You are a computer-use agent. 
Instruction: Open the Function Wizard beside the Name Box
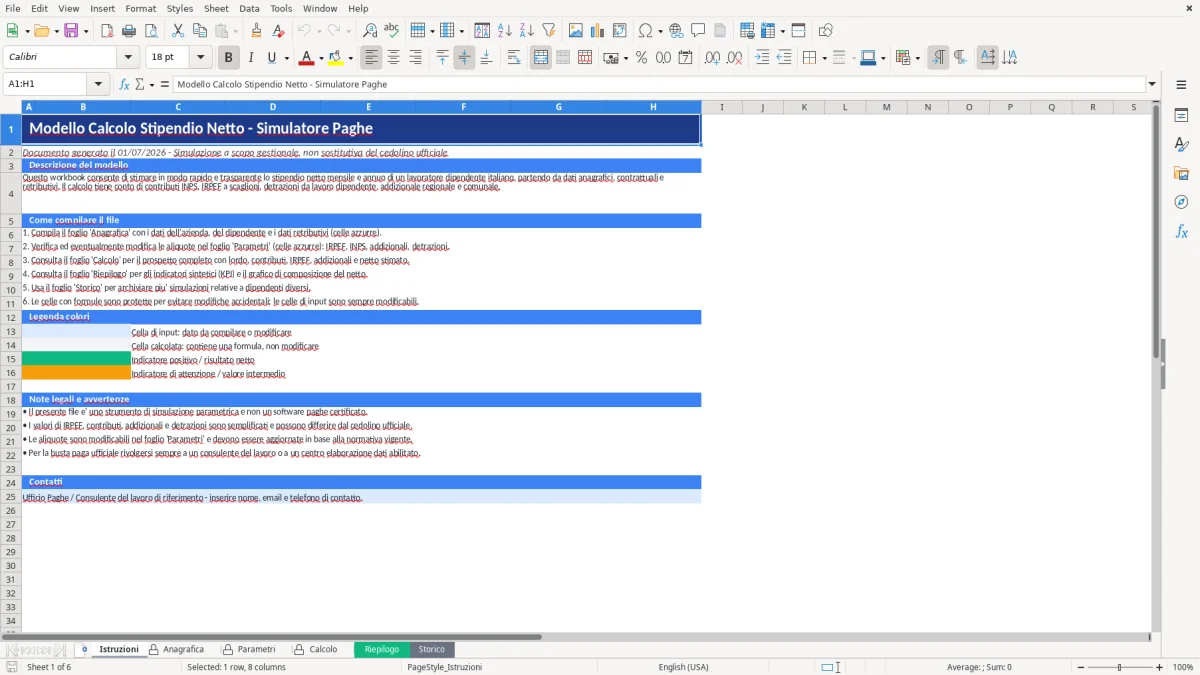tap(125, 84)
